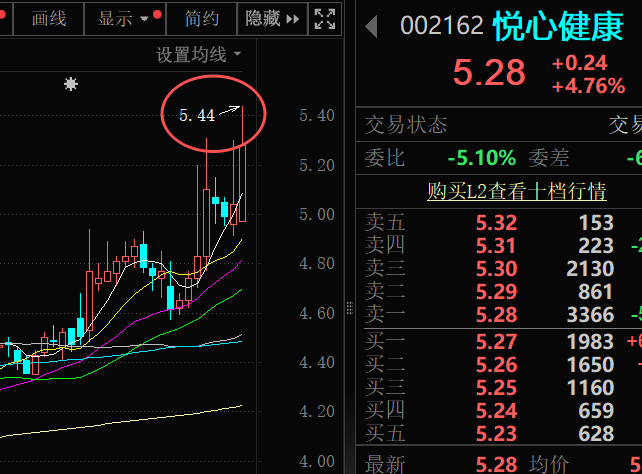Screen dimensions: 642x474
Task: Select the 买五 price 5.23
Action: (x=496, y=433)
